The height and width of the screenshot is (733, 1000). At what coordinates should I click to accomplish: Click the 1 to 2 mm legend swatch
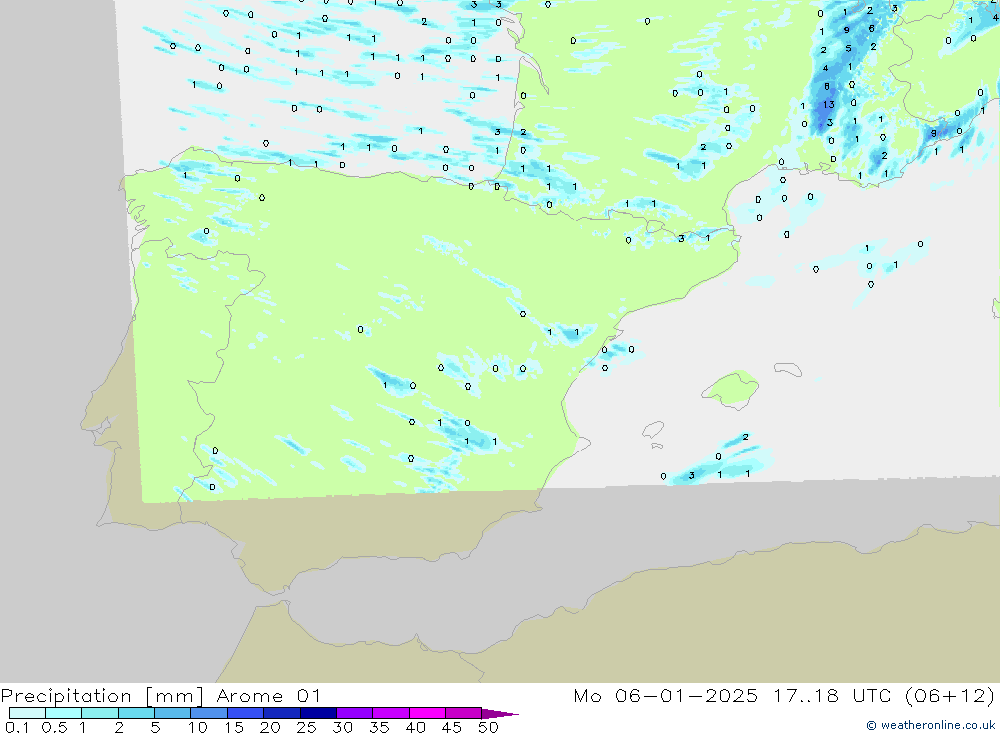(100, 713)
